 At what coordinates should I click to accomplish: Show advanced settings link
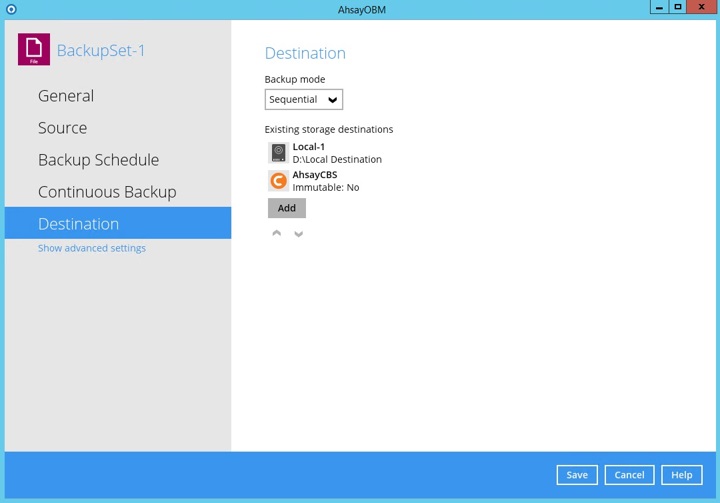[x=92, y=248]
